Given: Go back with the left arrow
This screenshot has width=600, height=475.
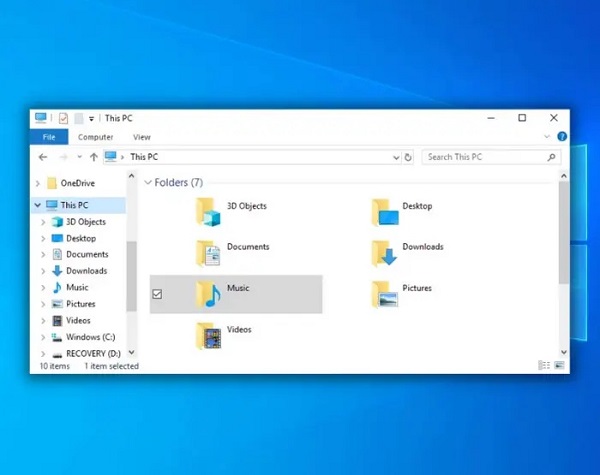Looking at the screenshot, I should [43, 157].
